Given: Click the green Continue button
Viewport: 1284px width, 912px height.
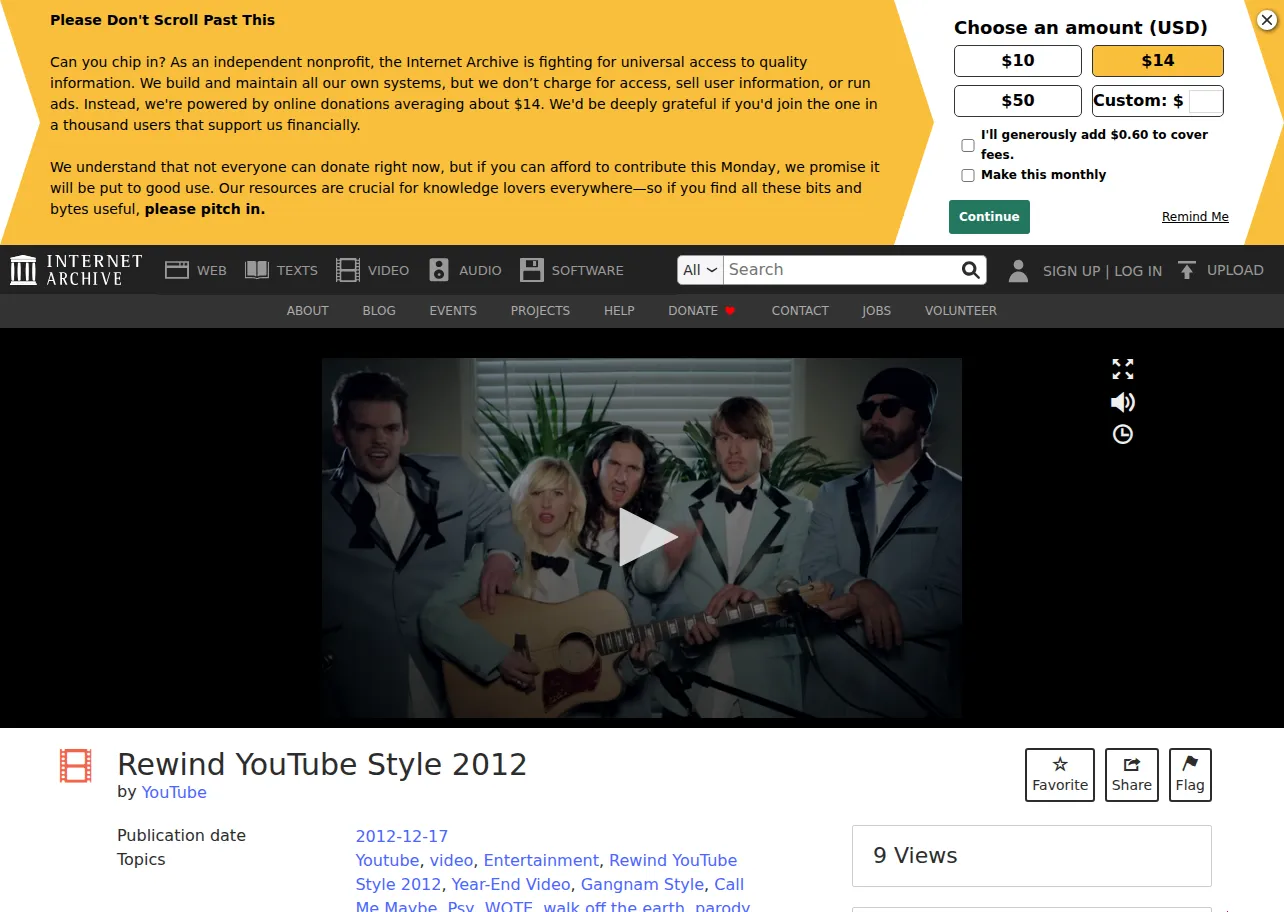Looking at the screenshot, I should 989,217.
